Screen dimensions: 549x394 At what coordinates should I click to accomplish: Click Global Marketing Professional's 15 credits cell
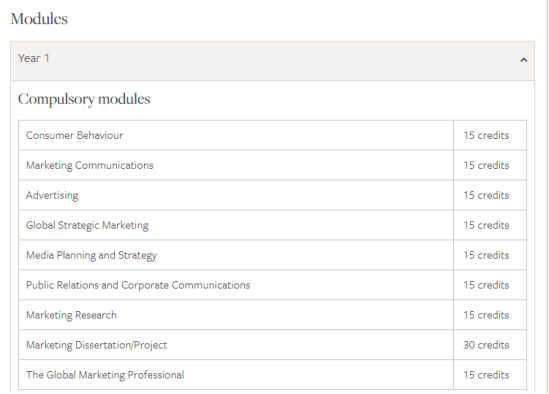tap(490, 375)
